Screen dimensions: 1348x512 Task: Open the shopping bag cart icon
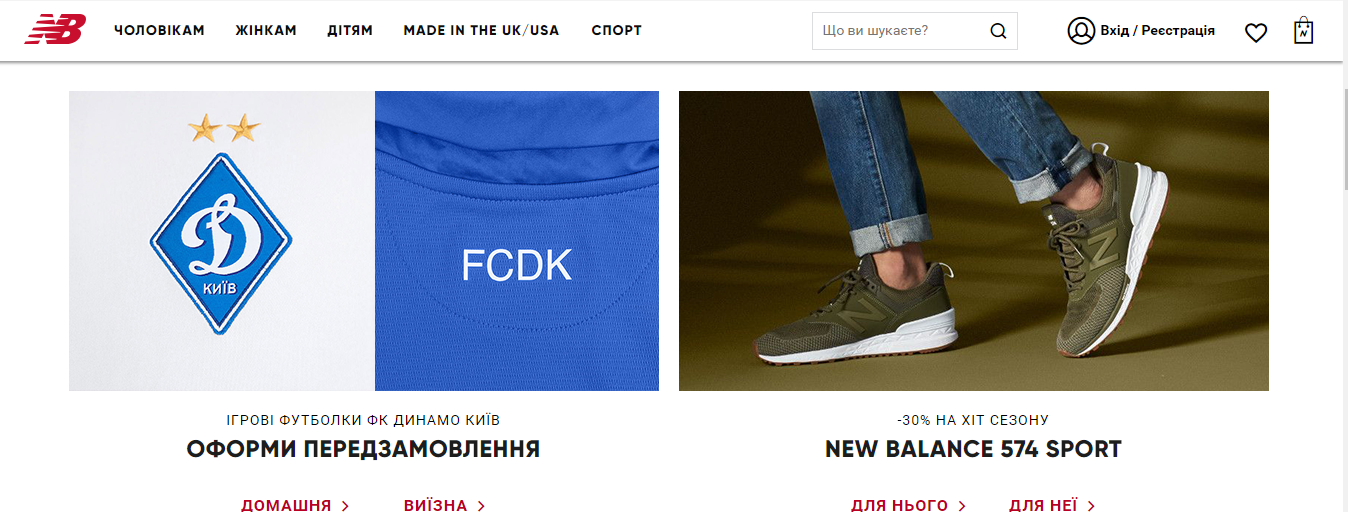click(x=1303, y=30)
